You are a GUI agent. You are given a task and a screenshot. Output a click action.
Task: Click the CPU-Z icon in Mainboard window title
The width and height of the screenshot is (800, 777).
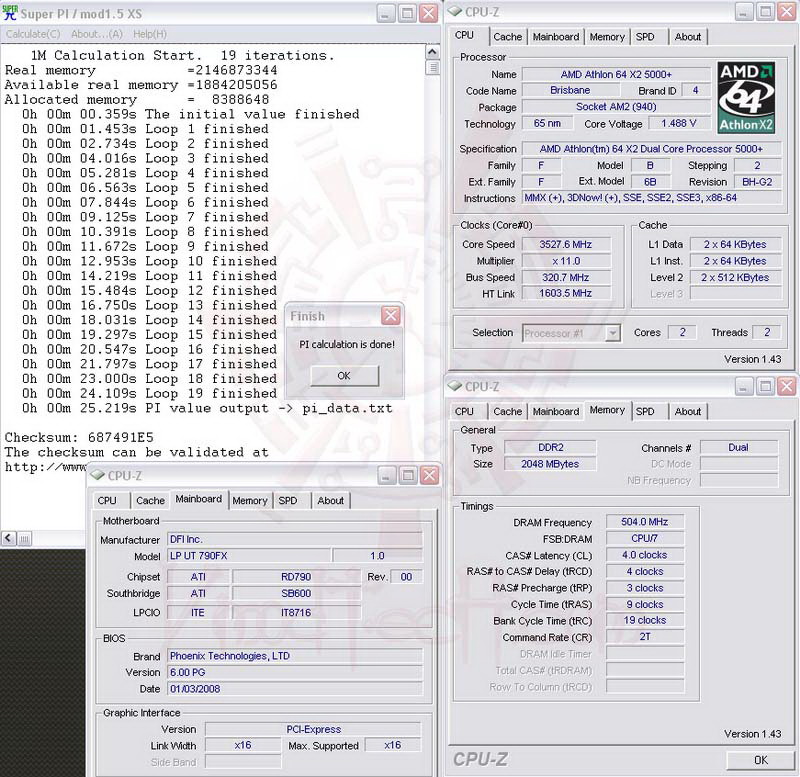click(97, 475)
